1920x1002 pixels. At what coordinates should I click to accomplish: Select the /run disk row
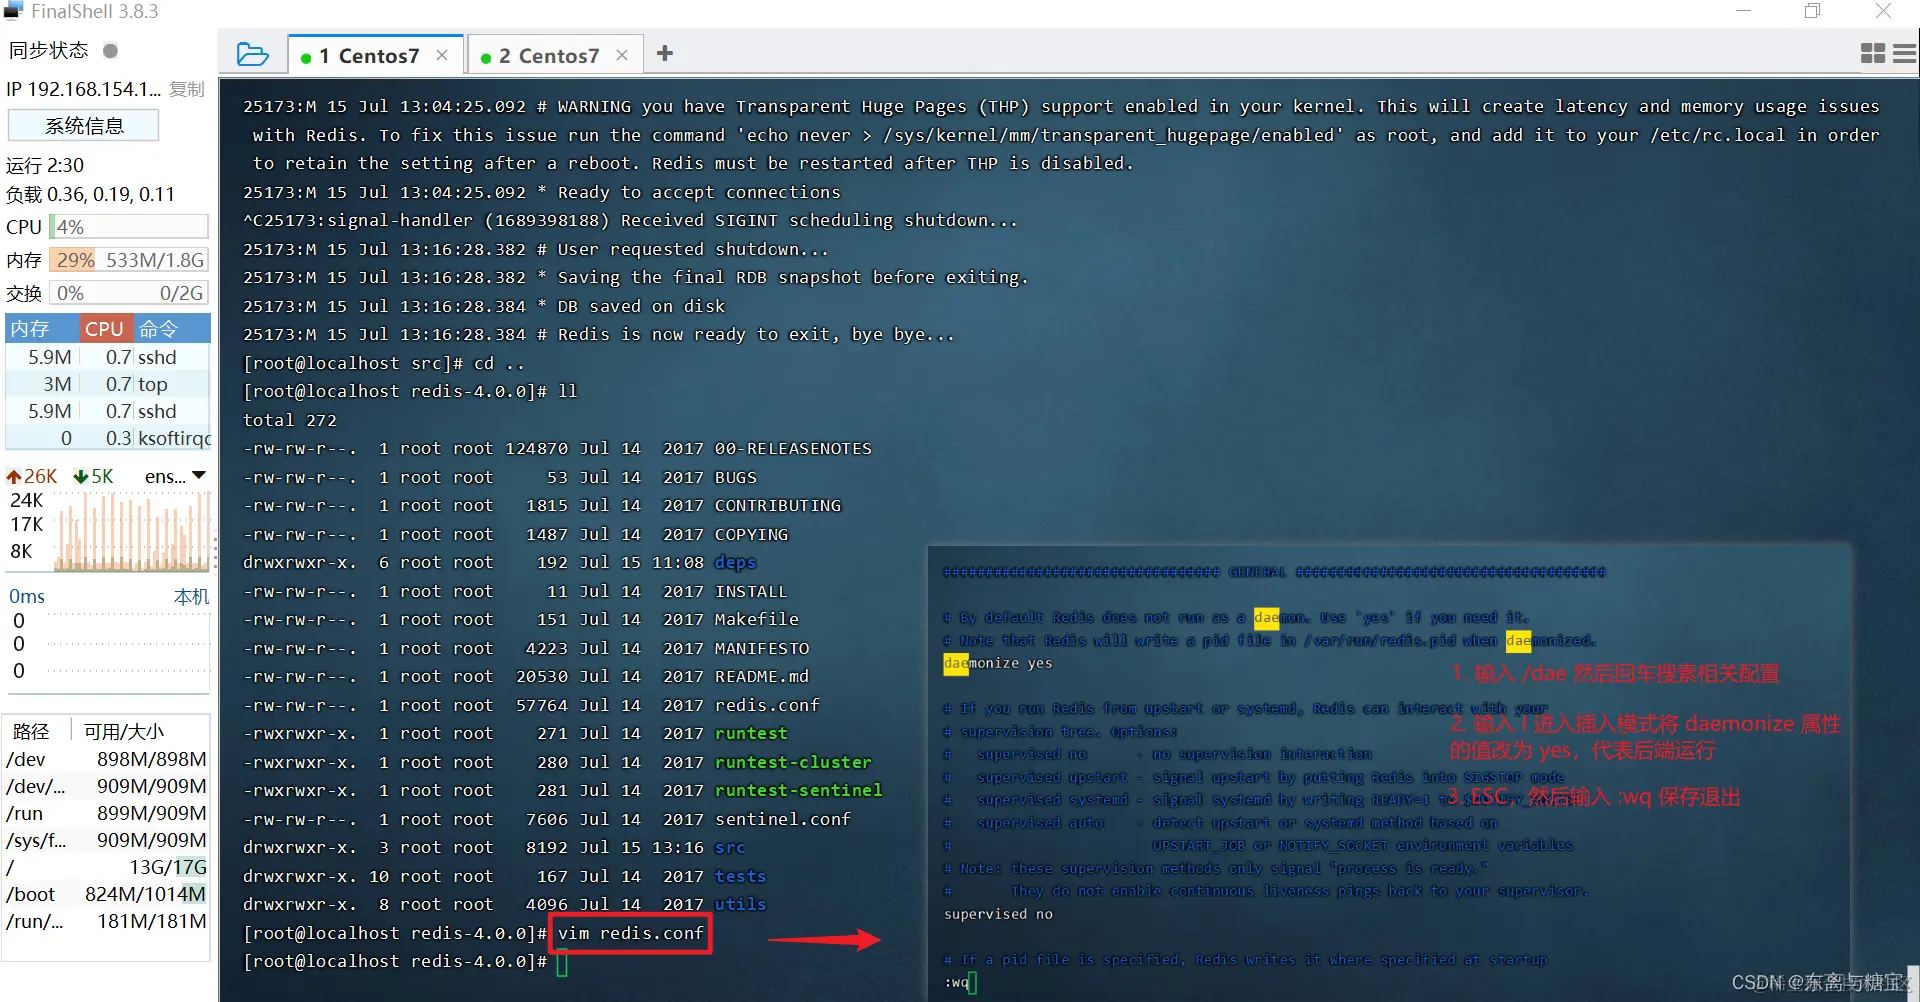[107, 813]
